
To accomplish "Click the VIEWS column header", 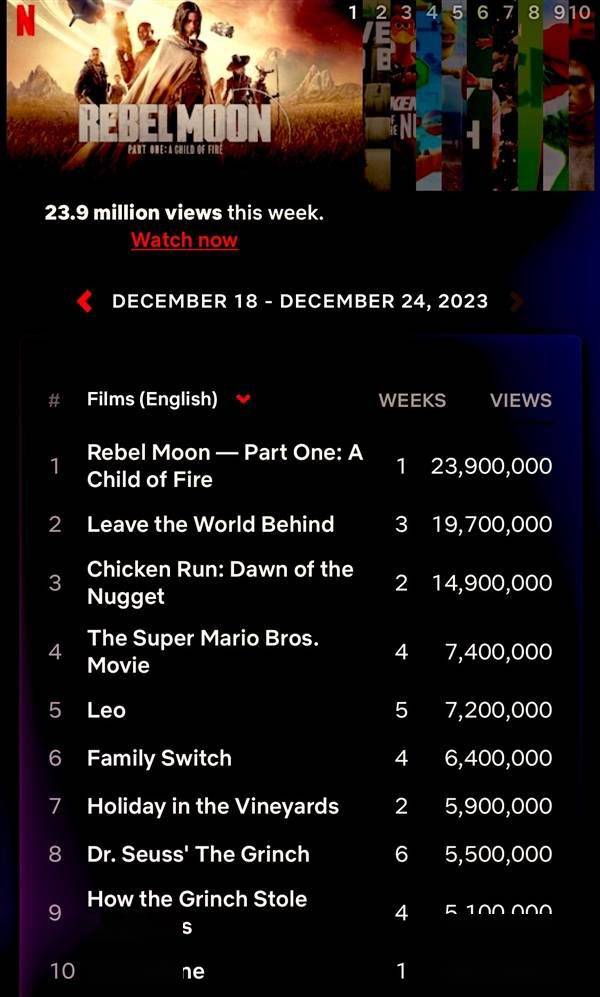I will pos(520,400).
